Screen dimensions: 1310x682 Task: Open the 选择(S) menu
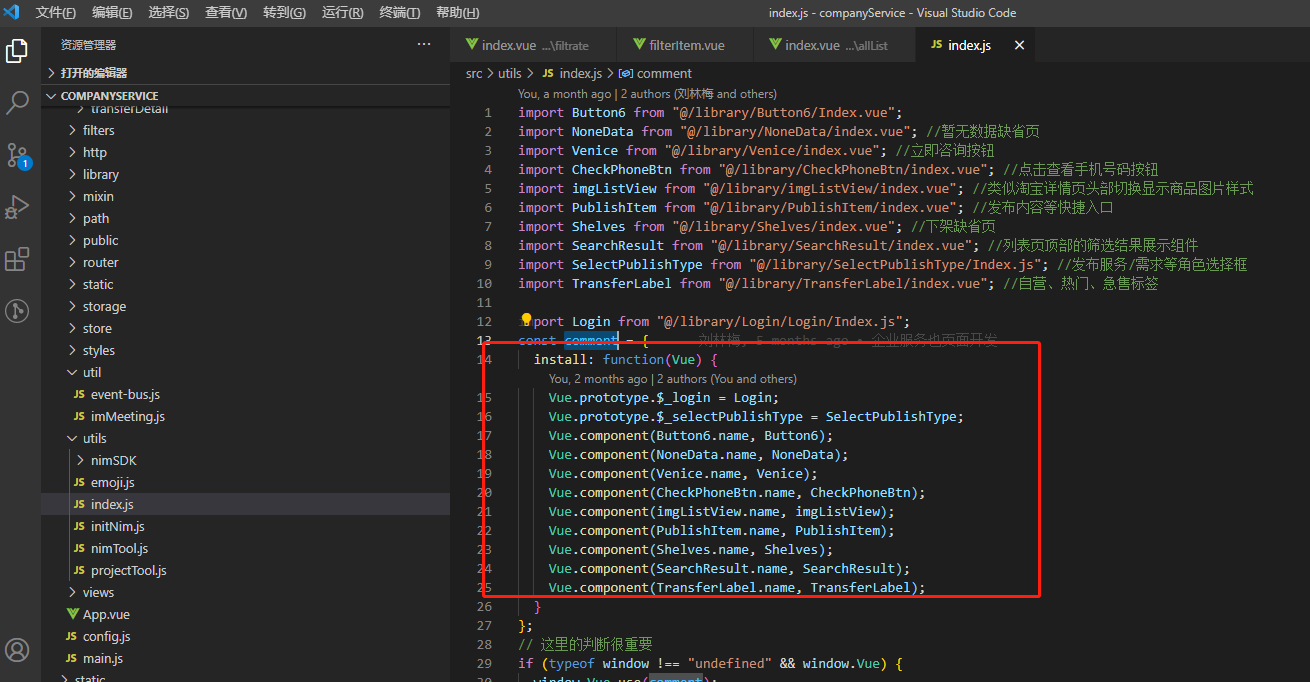[x=168, y=13]
